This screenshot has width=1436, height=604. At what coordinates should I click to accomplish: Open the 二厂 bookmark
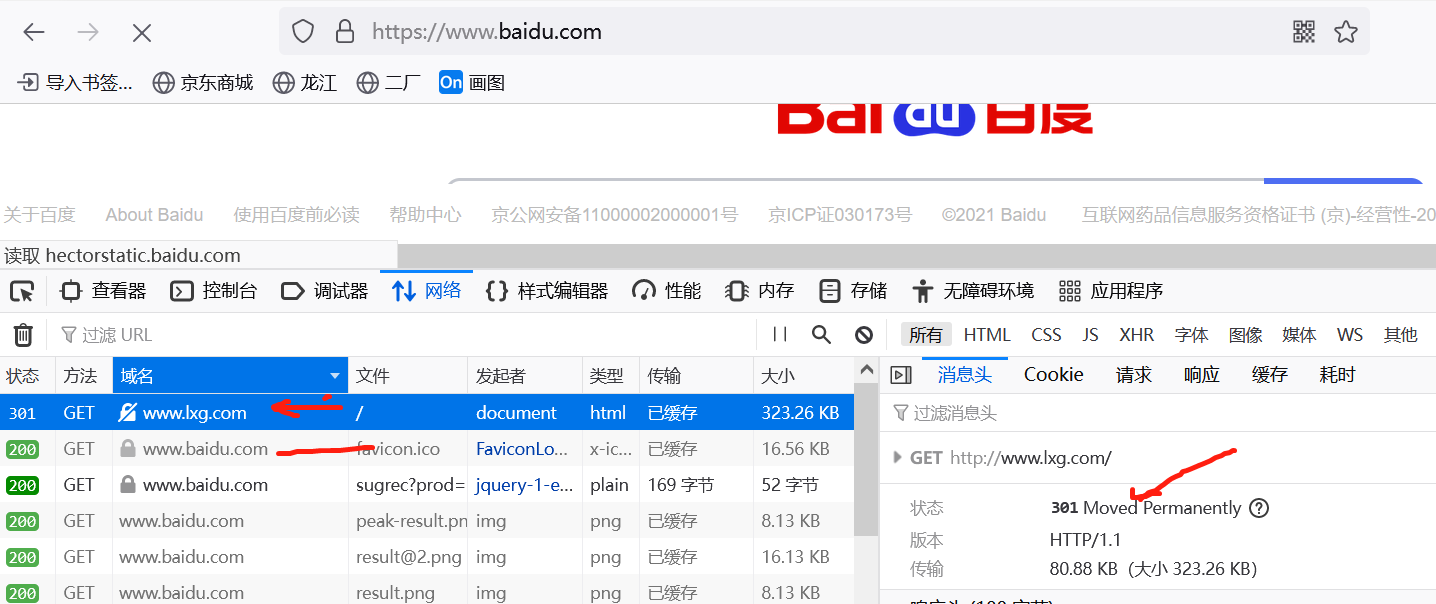pyautogui.click(x=389, y=83)
